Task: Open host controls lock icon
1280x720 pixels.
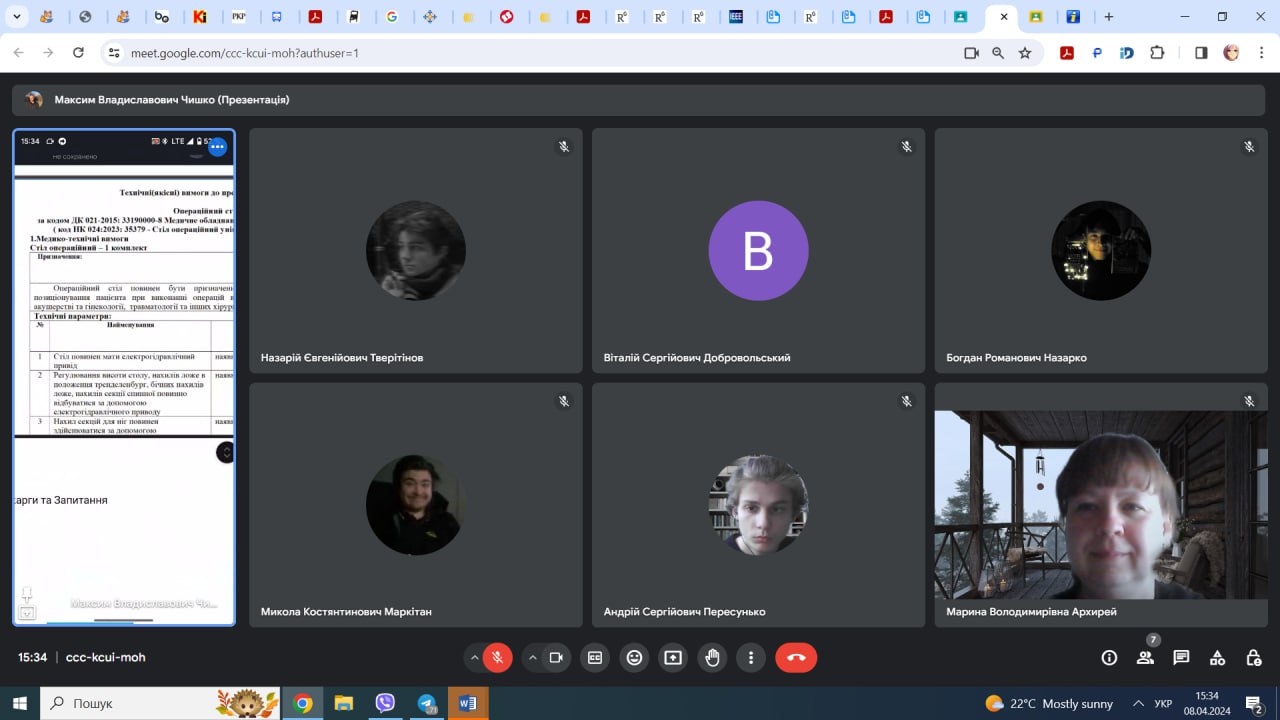Action: [x=1253, y=657]
